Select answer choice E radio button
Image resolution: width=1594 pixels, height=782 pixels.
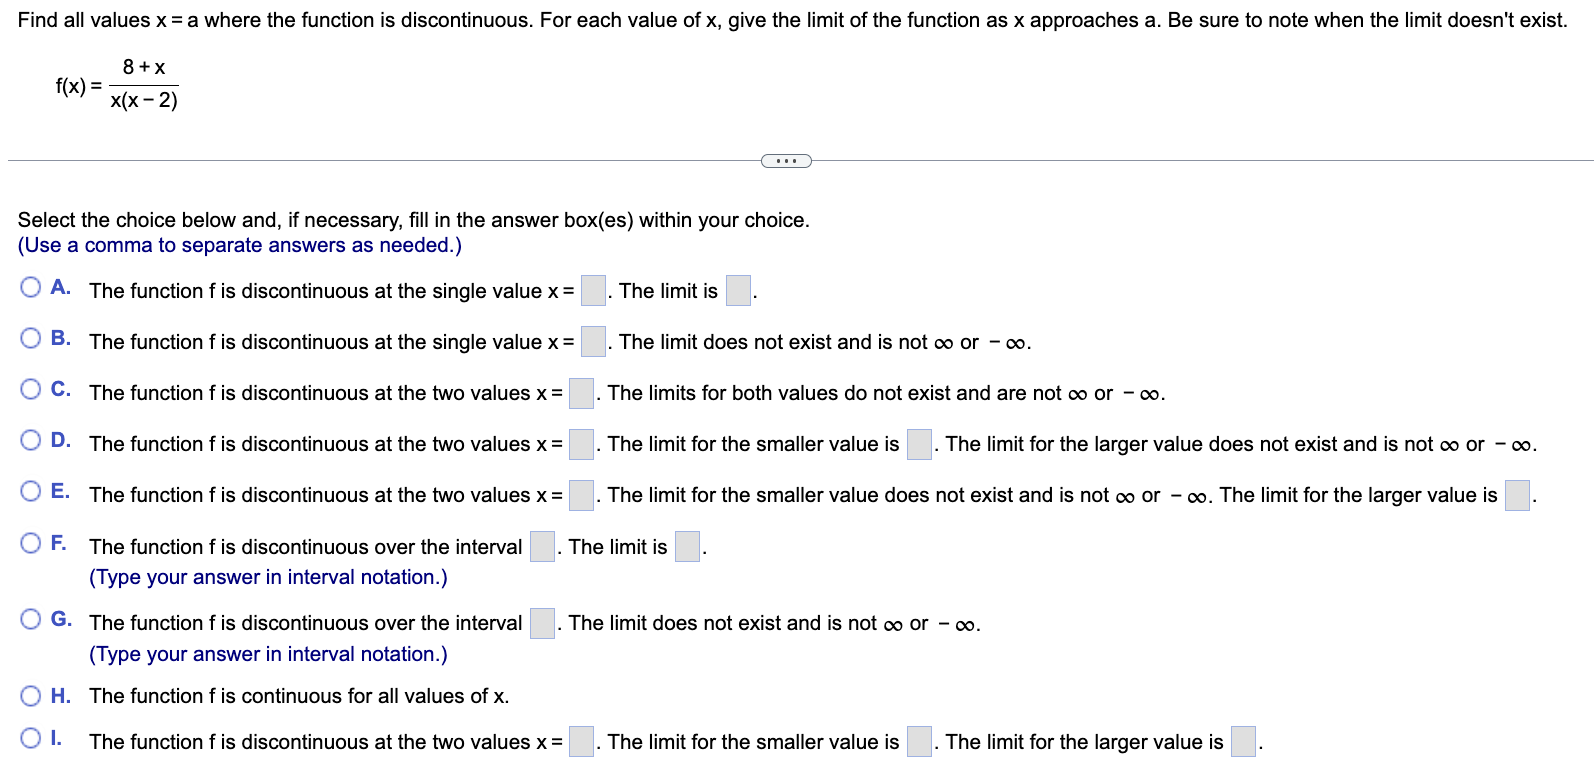pyautogui.click(x=30, y=490)
